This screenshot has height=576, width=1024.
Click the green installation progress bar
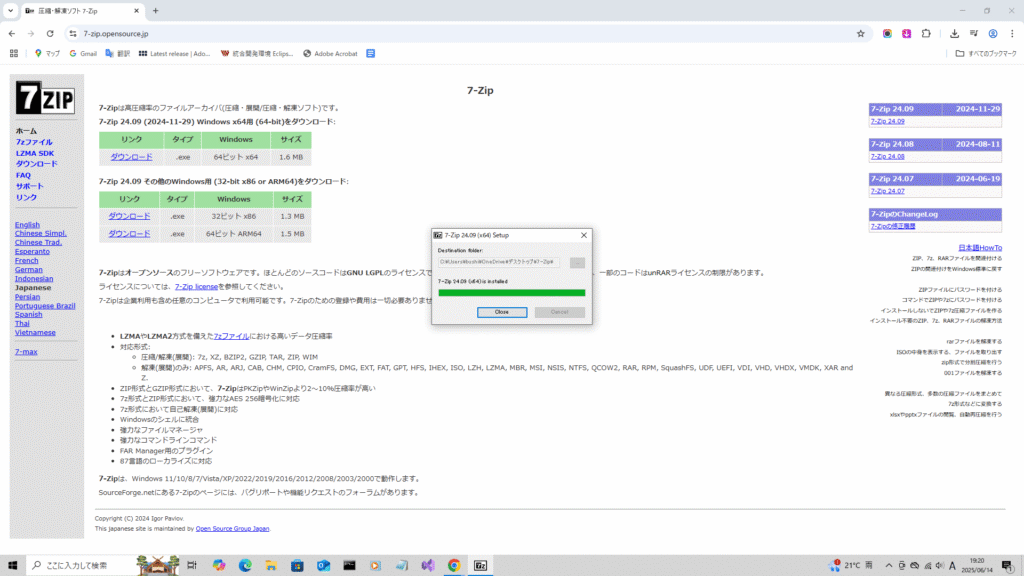tap(511, 293)
